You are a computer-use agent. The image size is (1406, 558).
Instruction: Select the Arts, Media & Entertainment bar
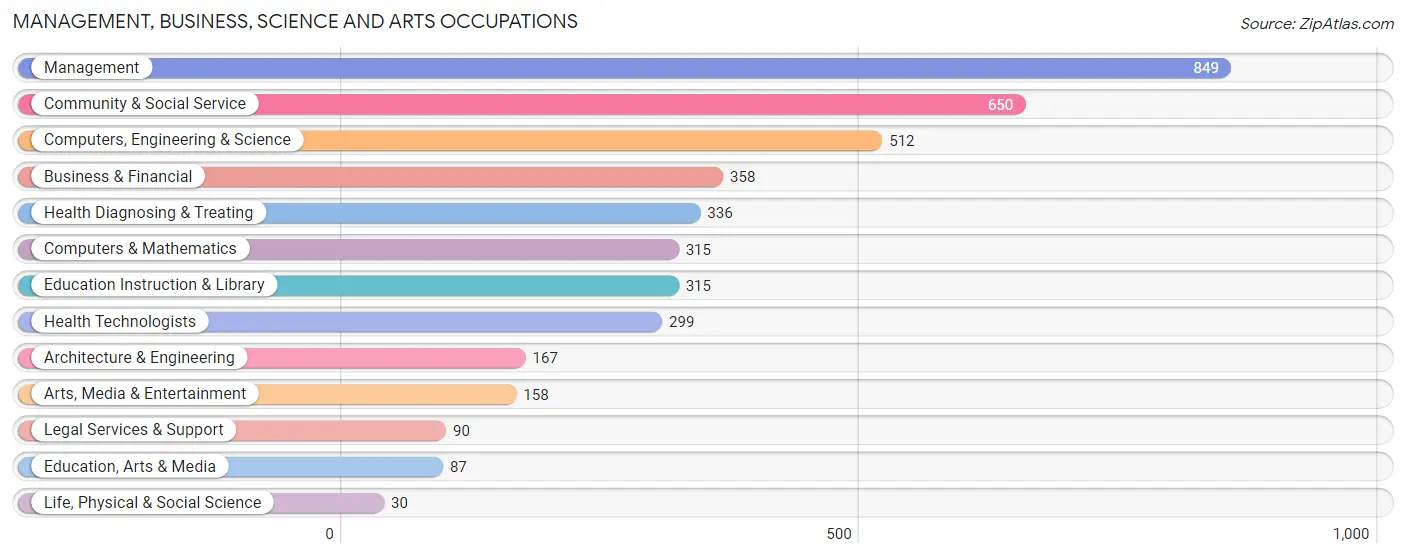click(x=267, y=394)
